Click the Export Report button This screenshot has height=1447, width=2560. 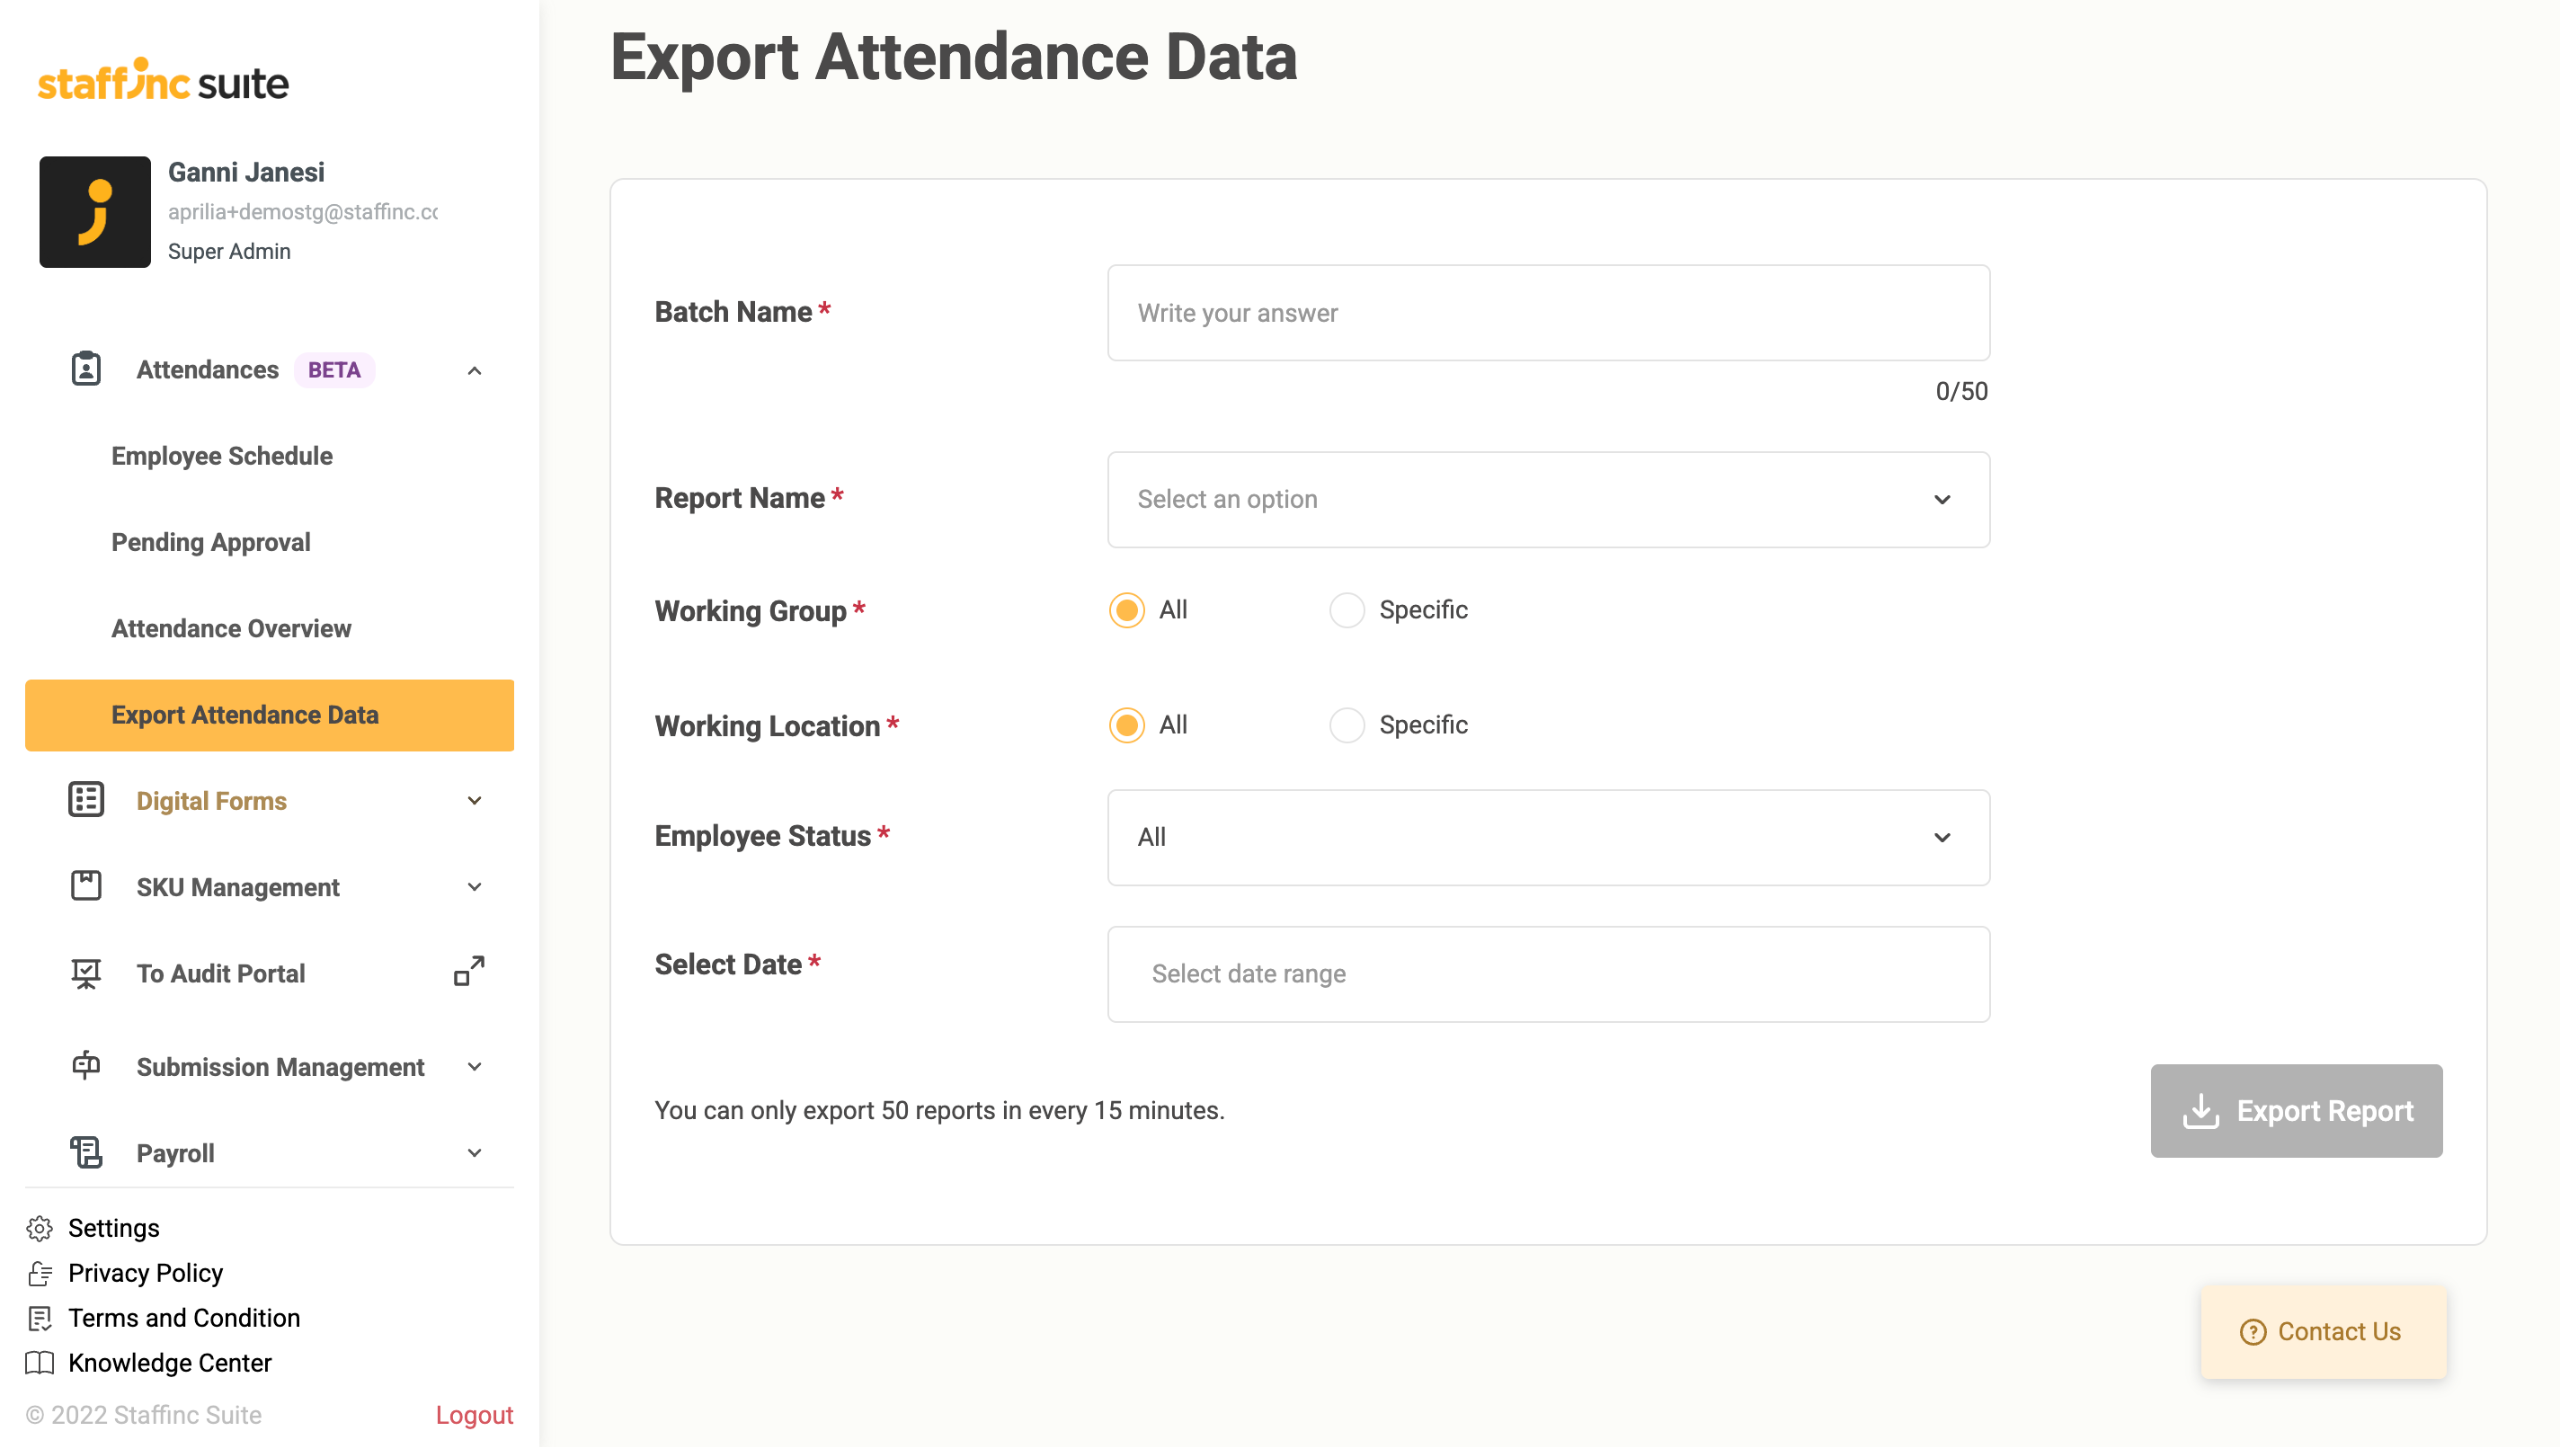click(2296, 1111)
